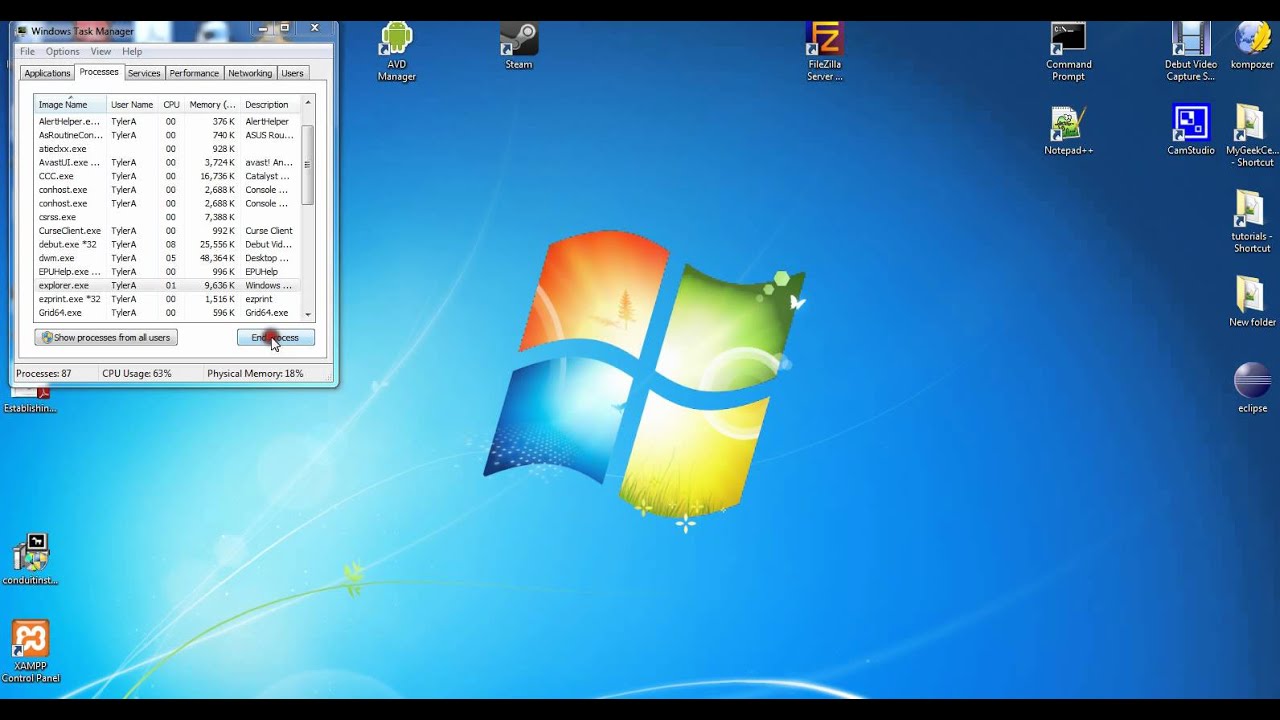Viewport: 1280px width, 720px height.
Task: Select Debut Video Capture shortcut icon
Action: click(x=1190, y=52)
